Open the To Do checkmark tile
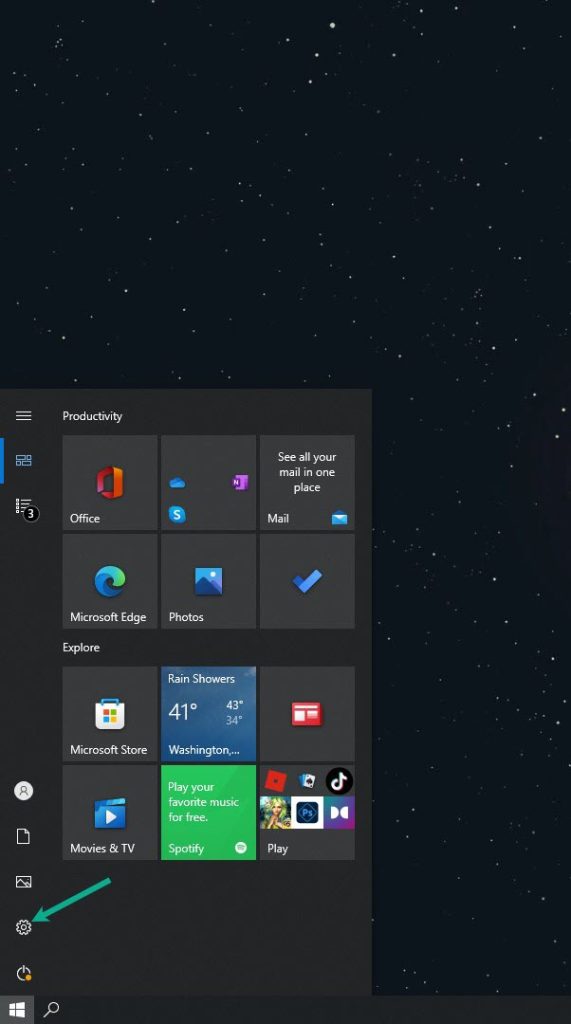 [x=307, y=581]
